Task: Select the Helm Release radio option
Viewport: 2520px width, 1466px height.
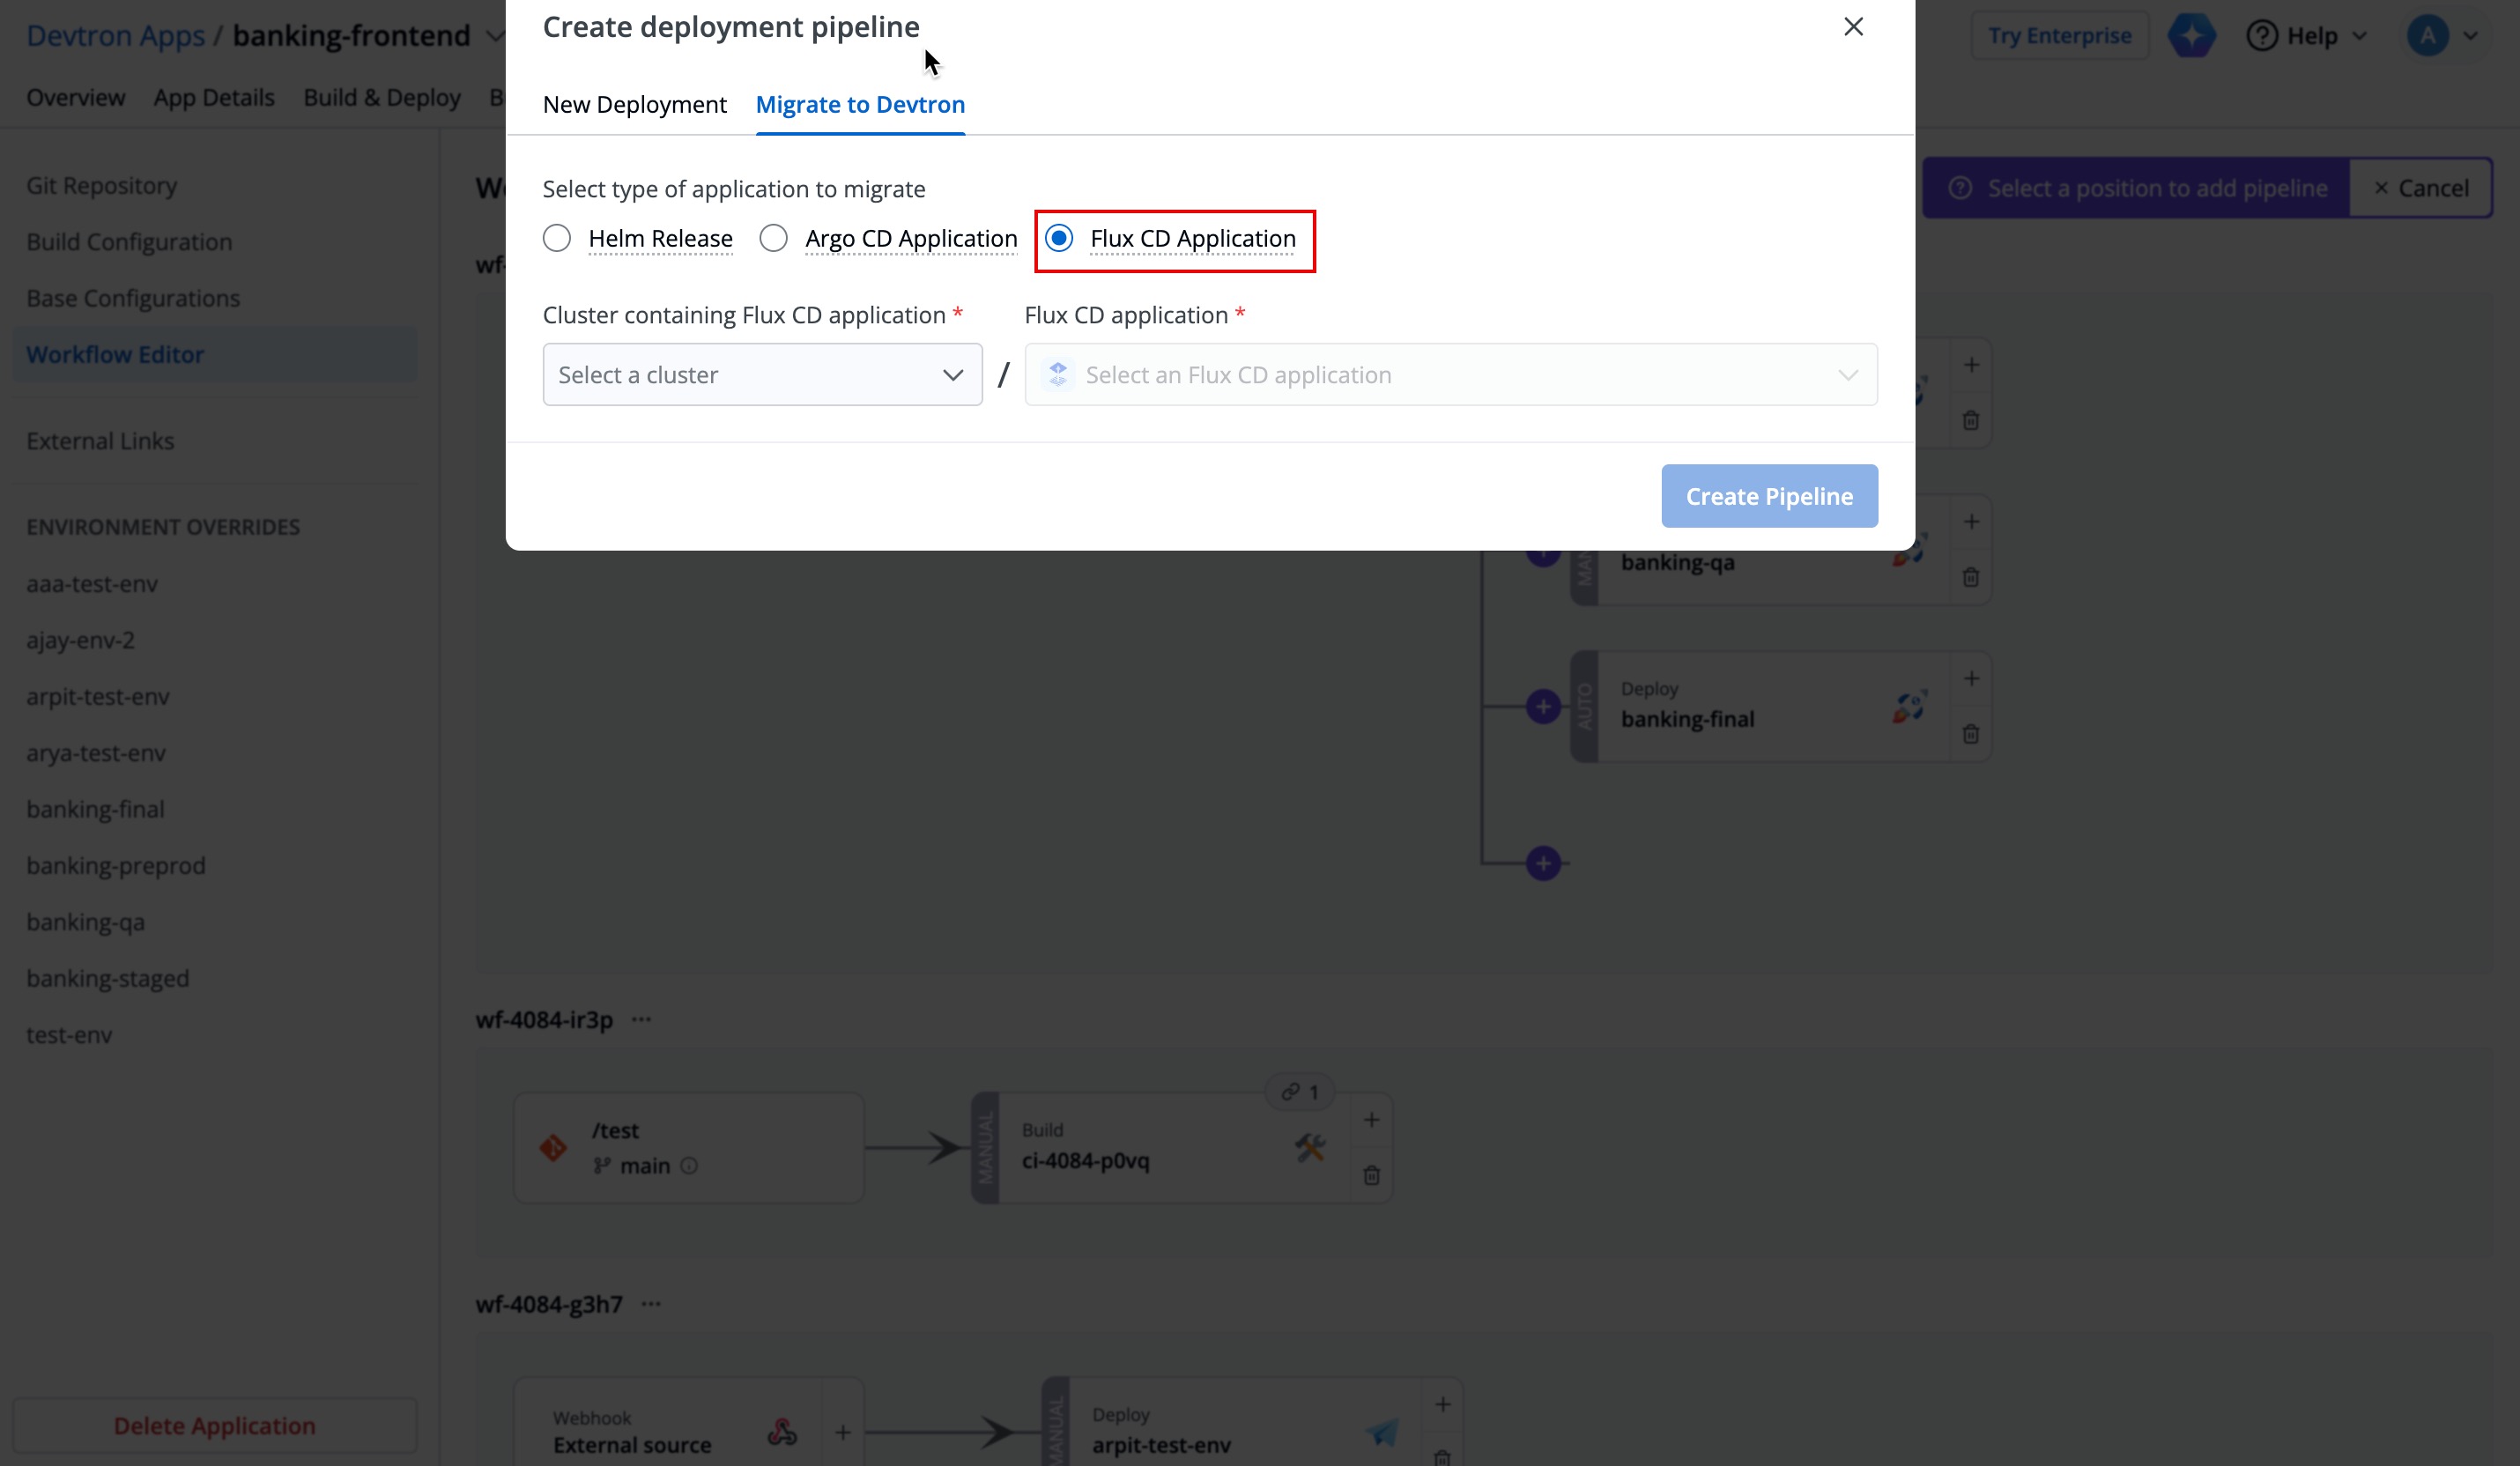Action: coord(557,238)
